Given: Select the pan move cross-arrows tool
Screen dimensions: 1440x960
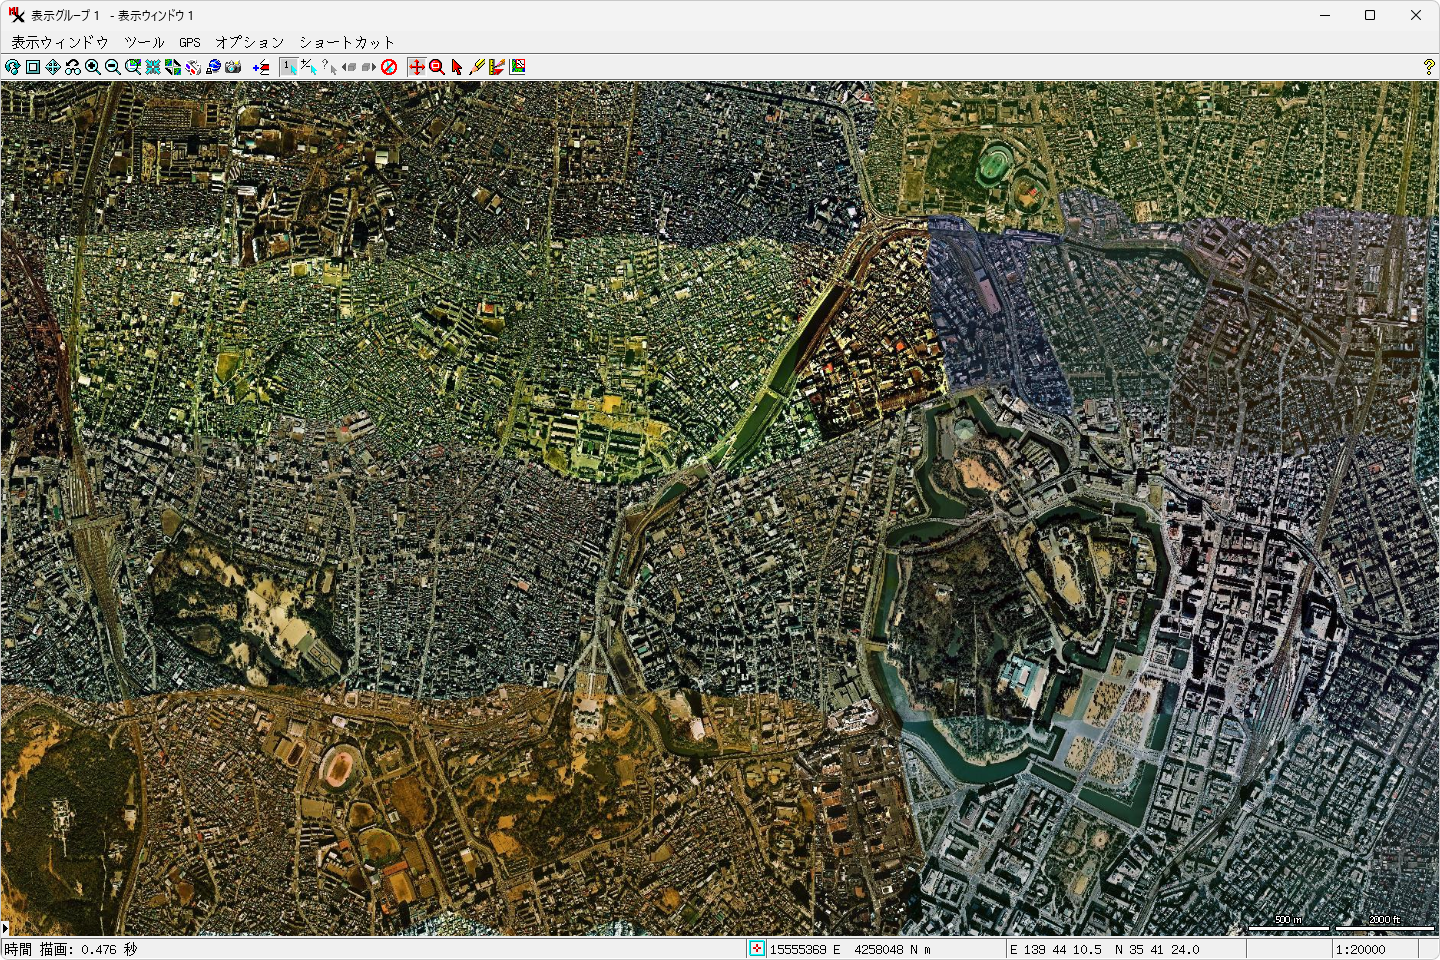Looking at the screenshot, I should 417,67.
